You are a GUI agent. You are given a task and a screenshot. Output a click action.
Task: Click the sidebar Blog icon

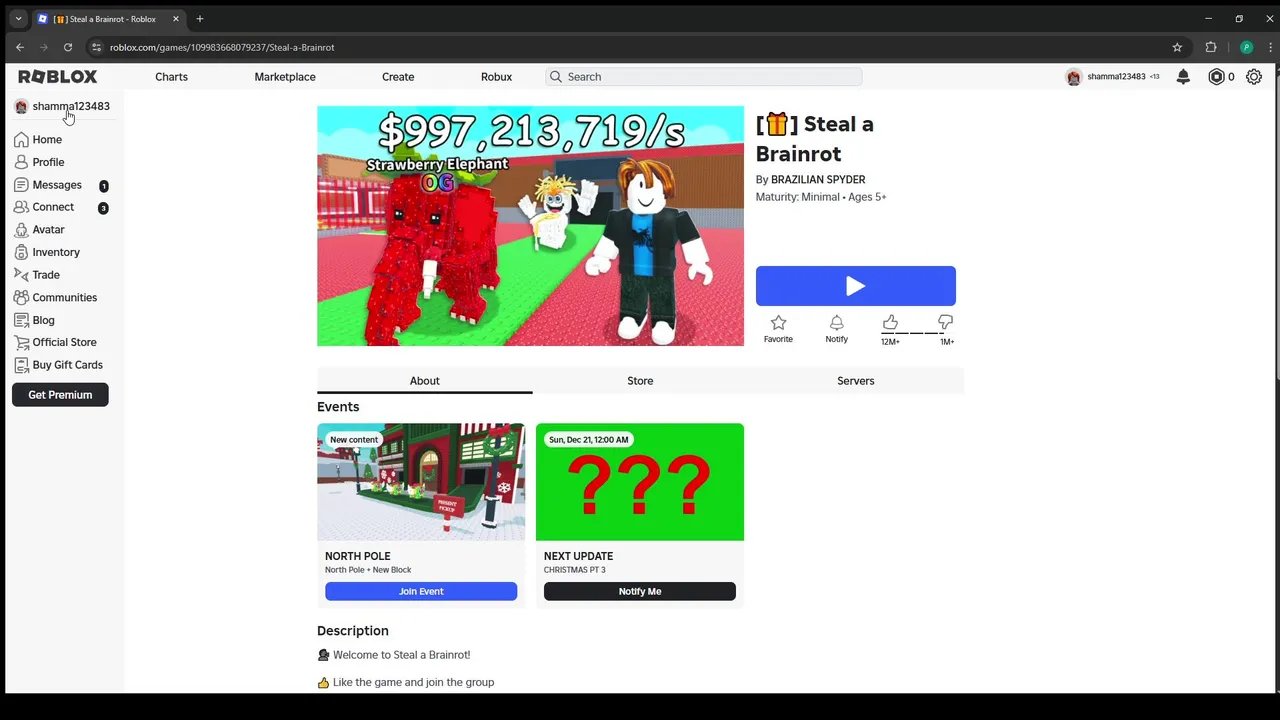pyautogui.click(x=21, y=320)
